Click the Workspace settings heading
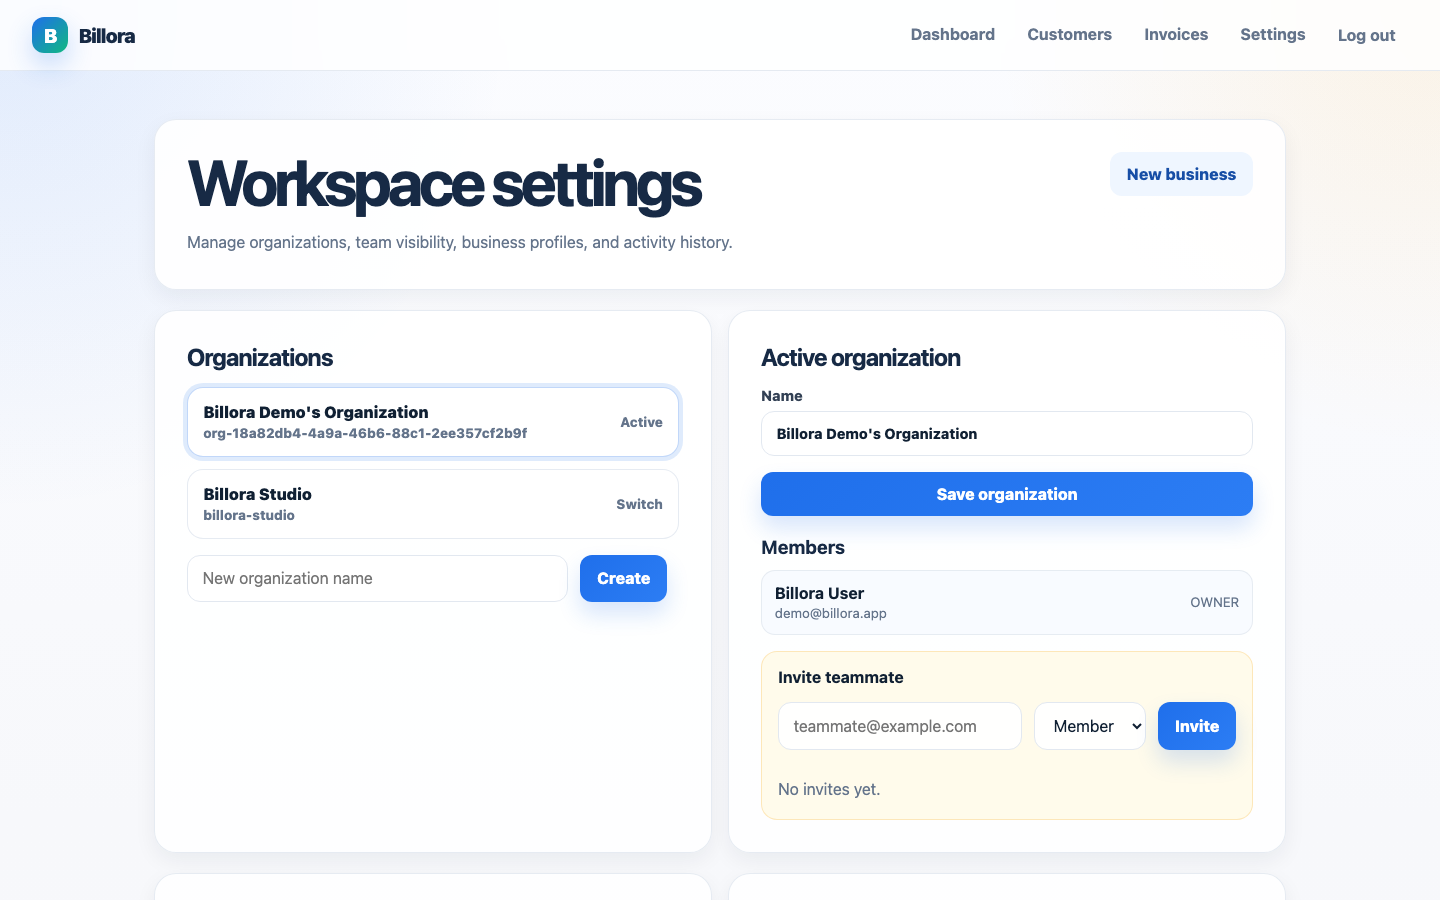 [x=444, y=184]
